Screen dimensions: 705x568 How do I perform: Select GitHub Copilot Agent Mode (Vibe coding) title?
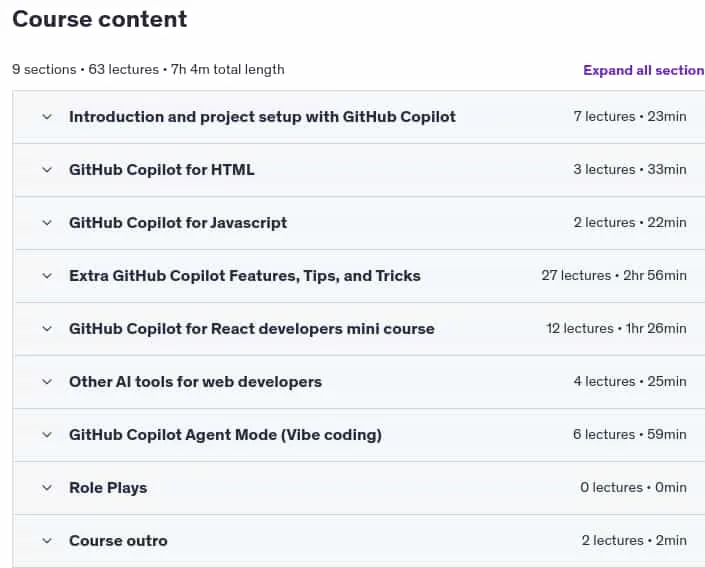(x=226, y=435)
